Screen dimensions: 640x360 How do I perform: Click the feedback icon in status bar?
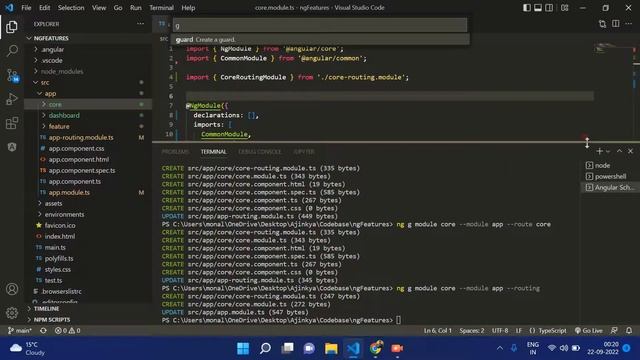pyautogui.click(x=614, y=330)
